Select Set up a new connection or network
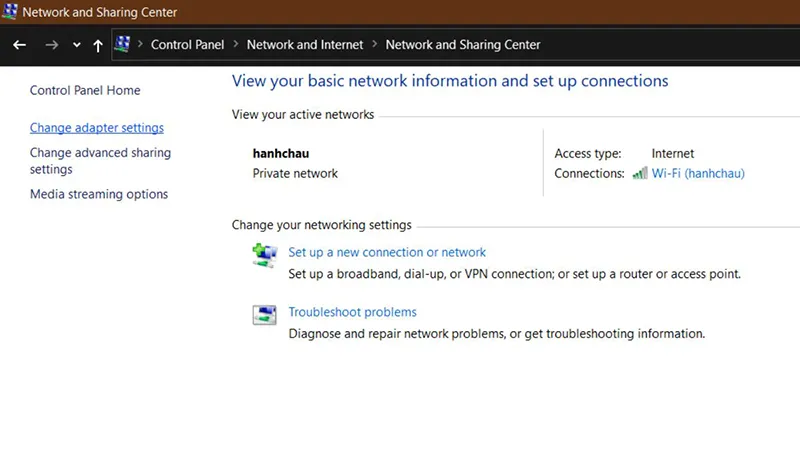Image resolution: width=800 pixels, height=450 pixels. coord(387,252)
